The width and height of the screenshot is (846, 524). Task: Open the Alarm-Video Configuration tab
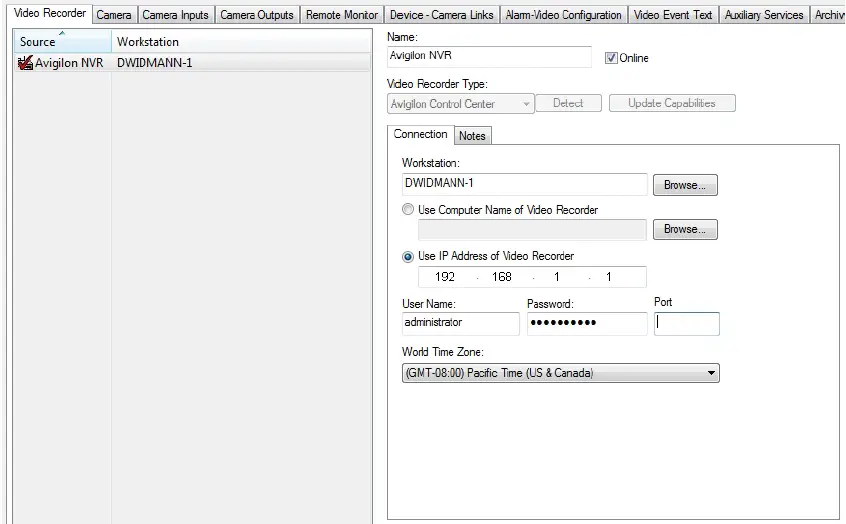point(563,15)
